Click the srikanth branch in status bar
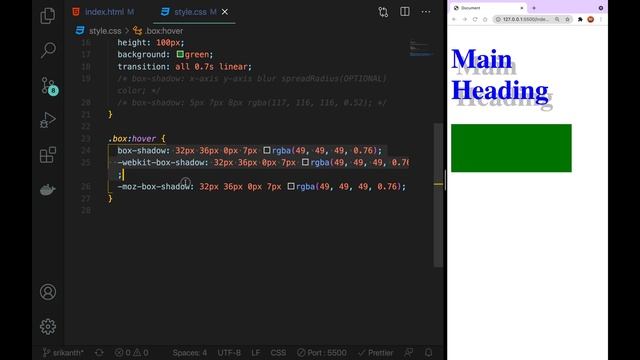Image resolution: width=640 pixels, height=360 pixels. tap(63, 353)
